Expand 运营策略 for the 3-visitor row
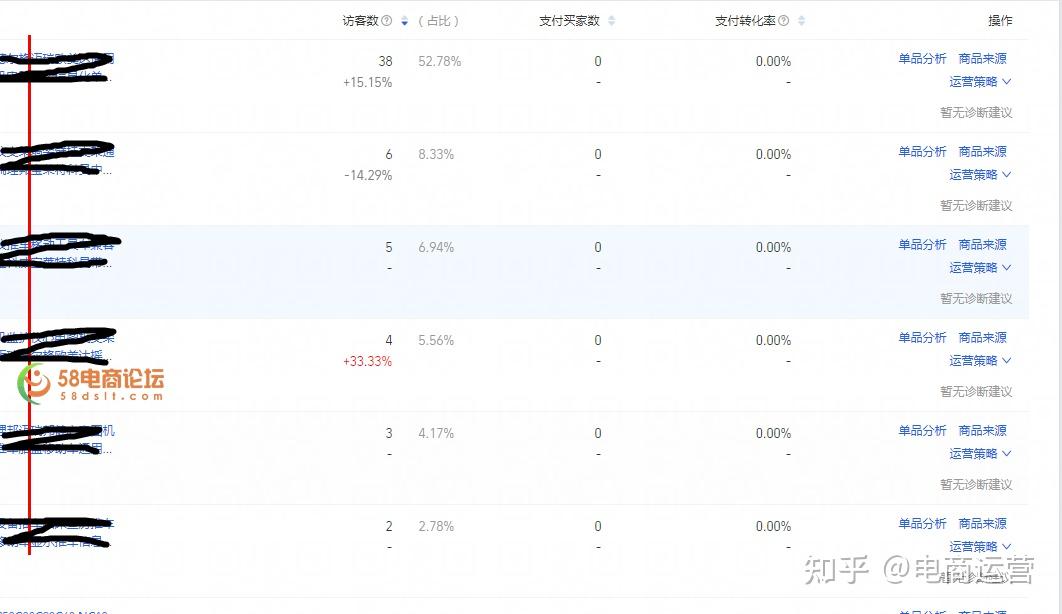1062x614 pixels. (980, 454)
